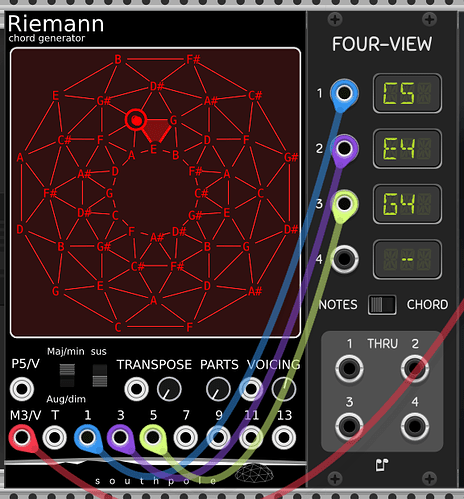
Task: Click the P5/V input jack
Action: pos(22,389)
